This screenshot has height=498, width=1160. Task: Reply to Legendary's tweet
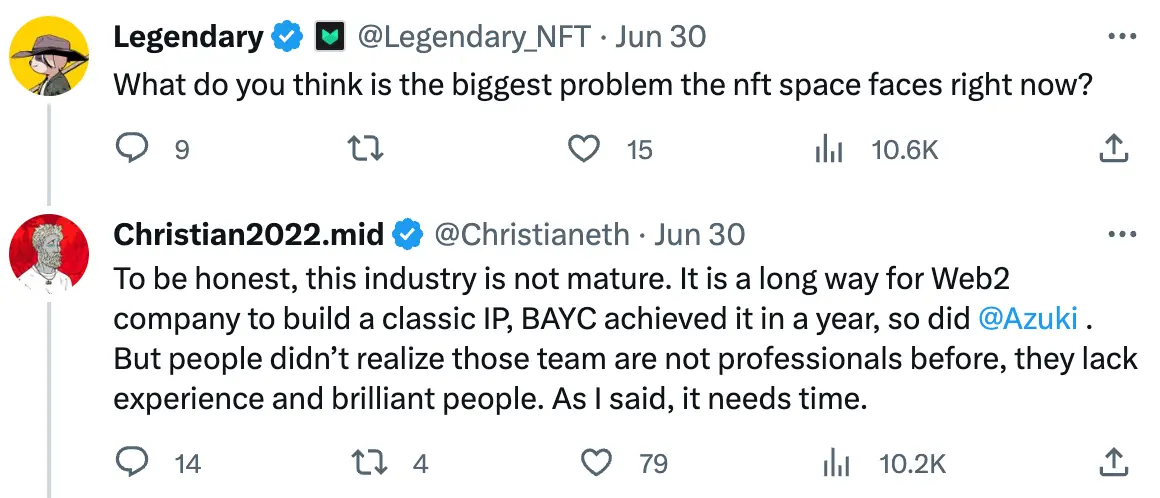coord(132,150)
